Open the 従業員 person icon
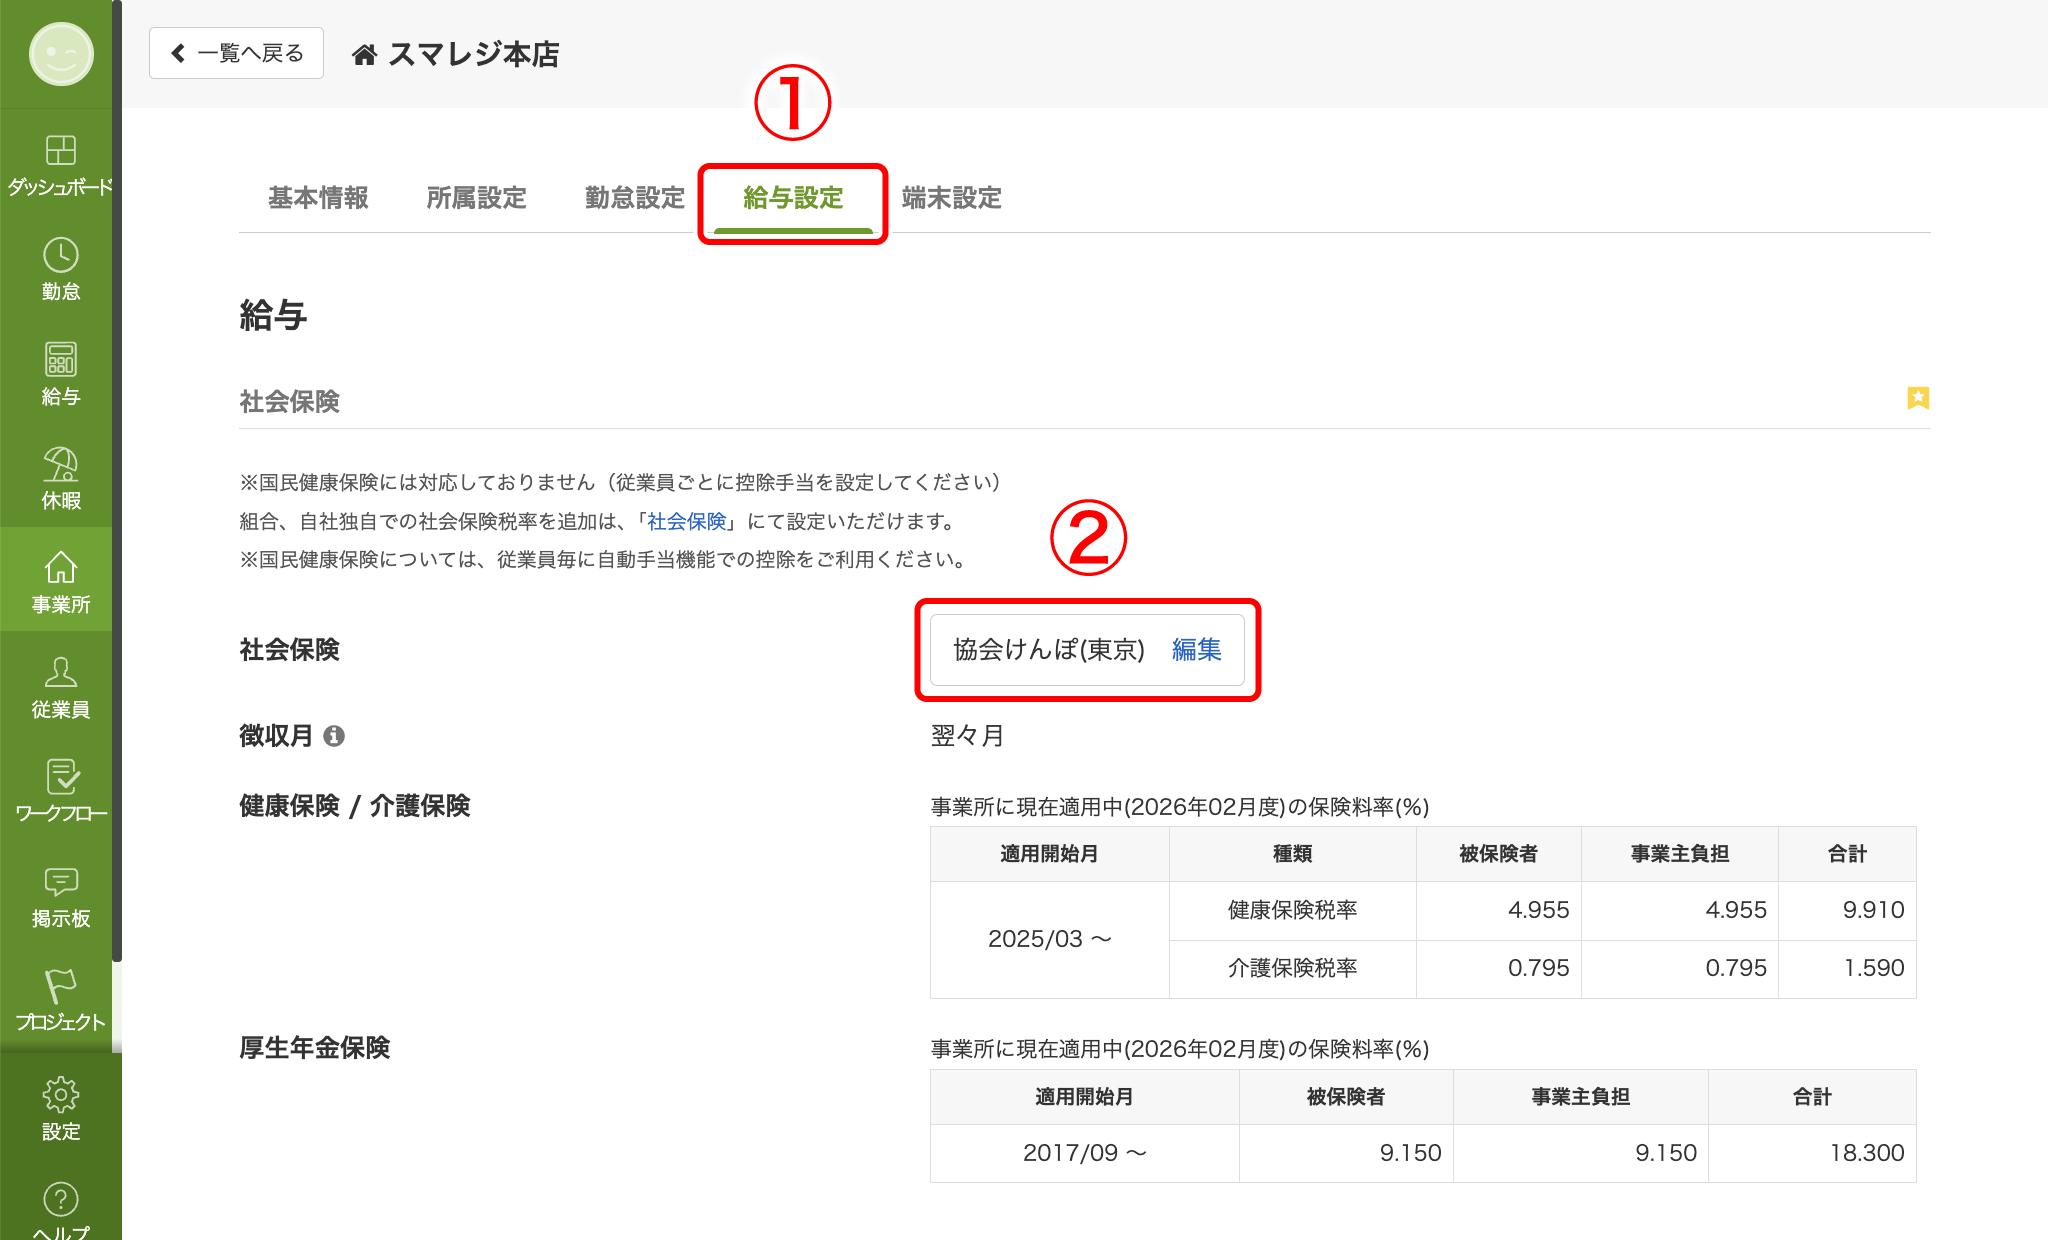Viewport: 2048px width, 1240px height. click(60, 674)
